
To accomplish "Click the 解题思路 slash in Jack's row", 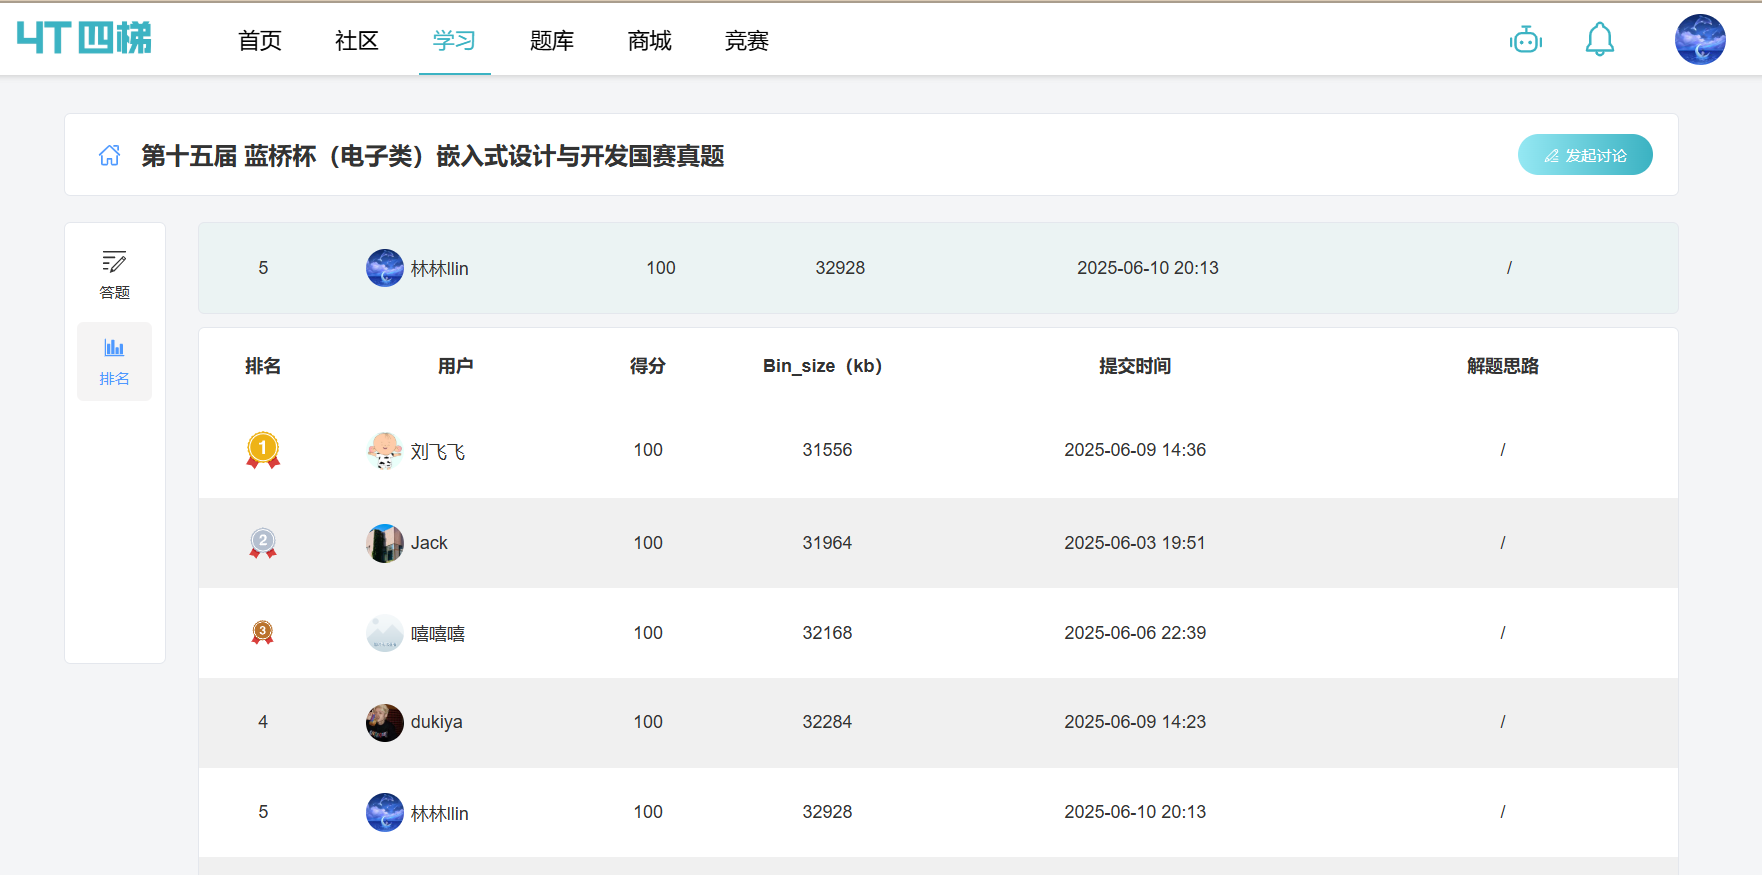I will click(1503, 543).
